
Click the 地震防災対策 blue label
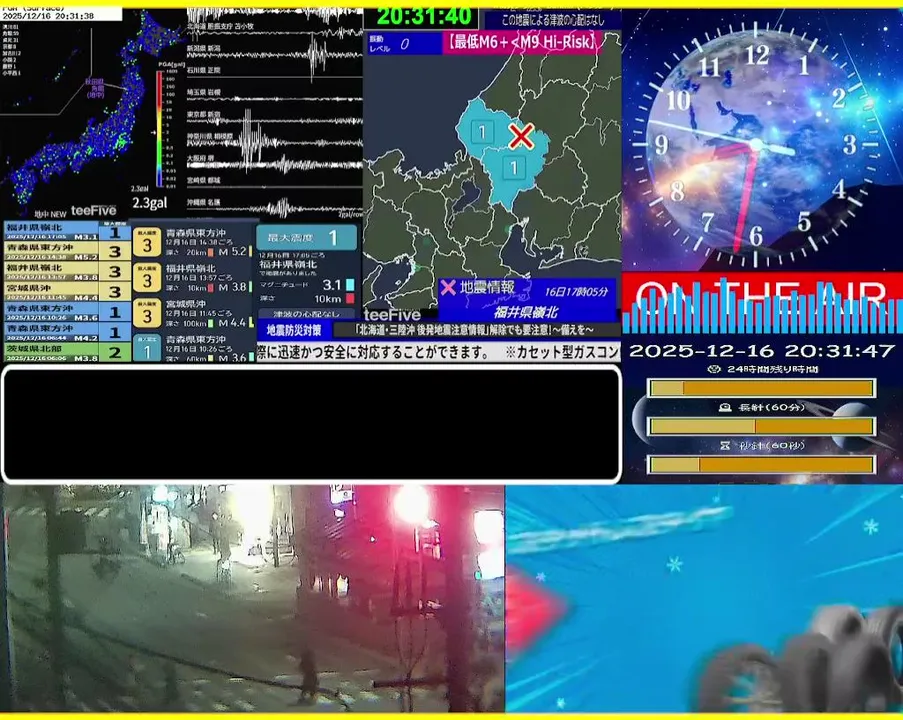pos(294,330)
